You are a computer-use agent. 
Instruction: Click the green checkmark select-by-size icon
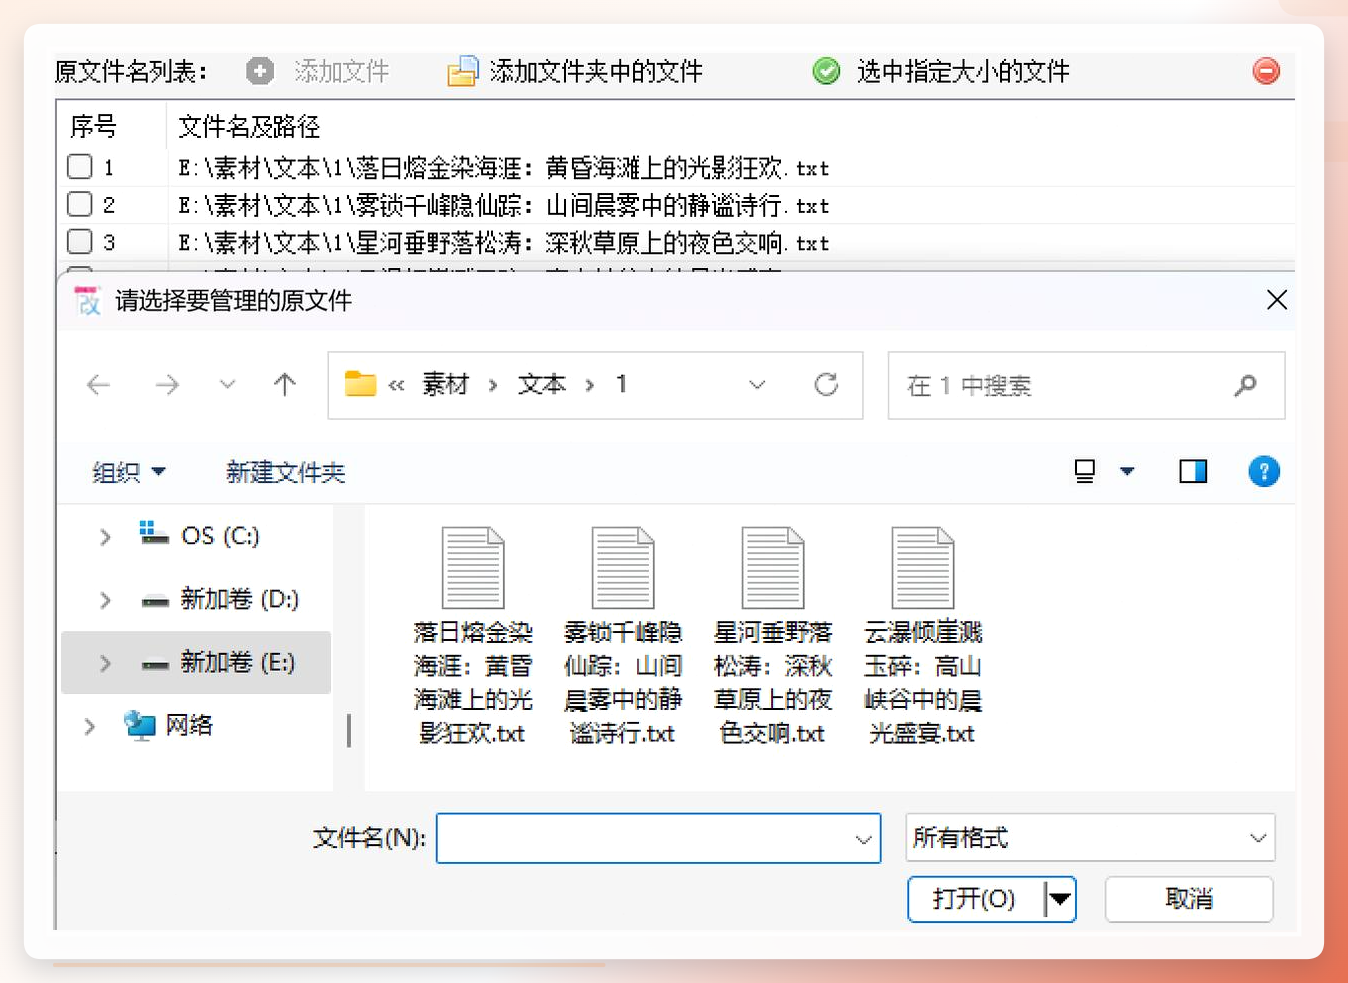click(x=826, y=71)
